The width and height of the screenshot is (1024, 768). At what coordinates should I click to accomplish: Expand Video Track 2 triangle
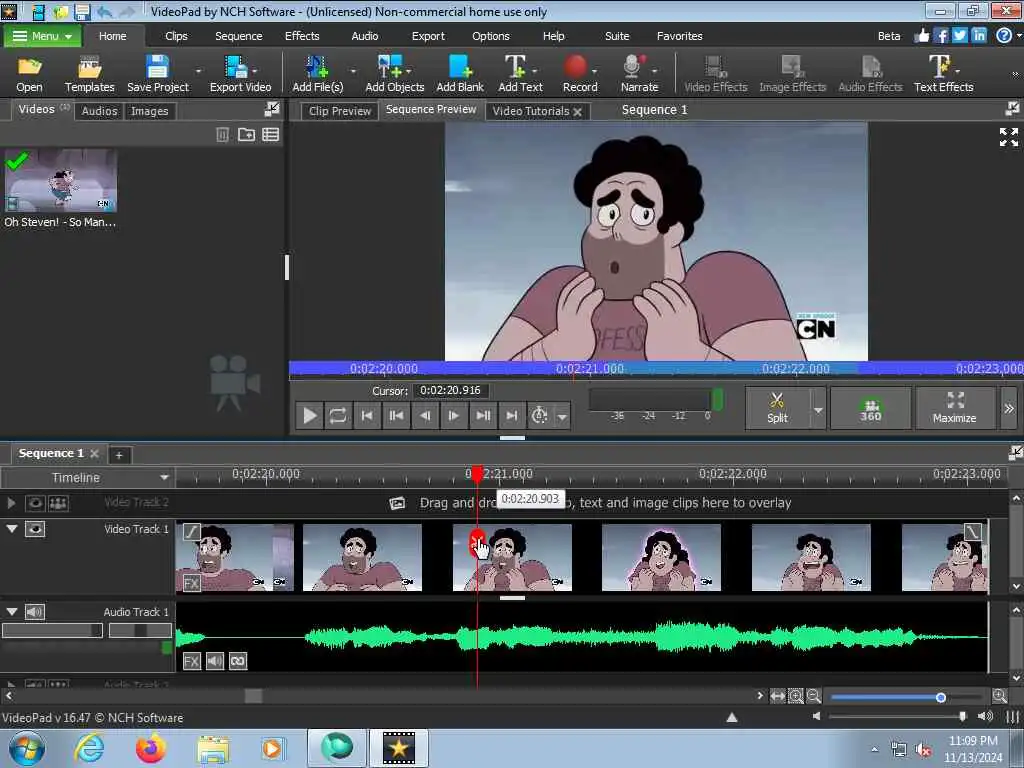coord(11,503)
